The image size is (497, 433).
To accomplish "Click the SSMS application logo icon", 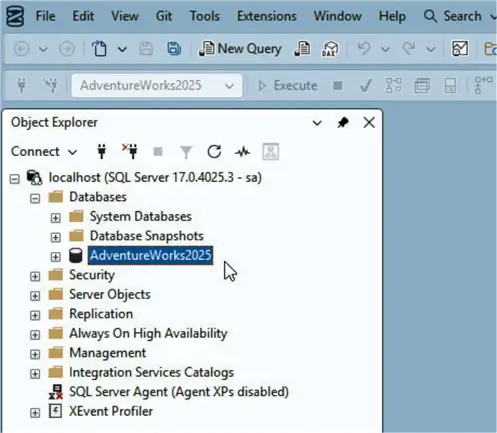I will coord(15,16).
